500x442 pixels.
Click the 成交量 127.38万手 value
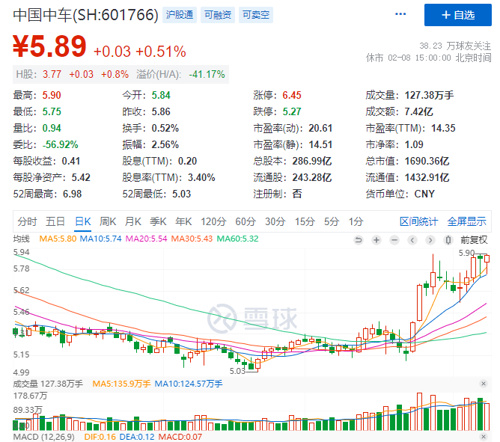[429, 95]
